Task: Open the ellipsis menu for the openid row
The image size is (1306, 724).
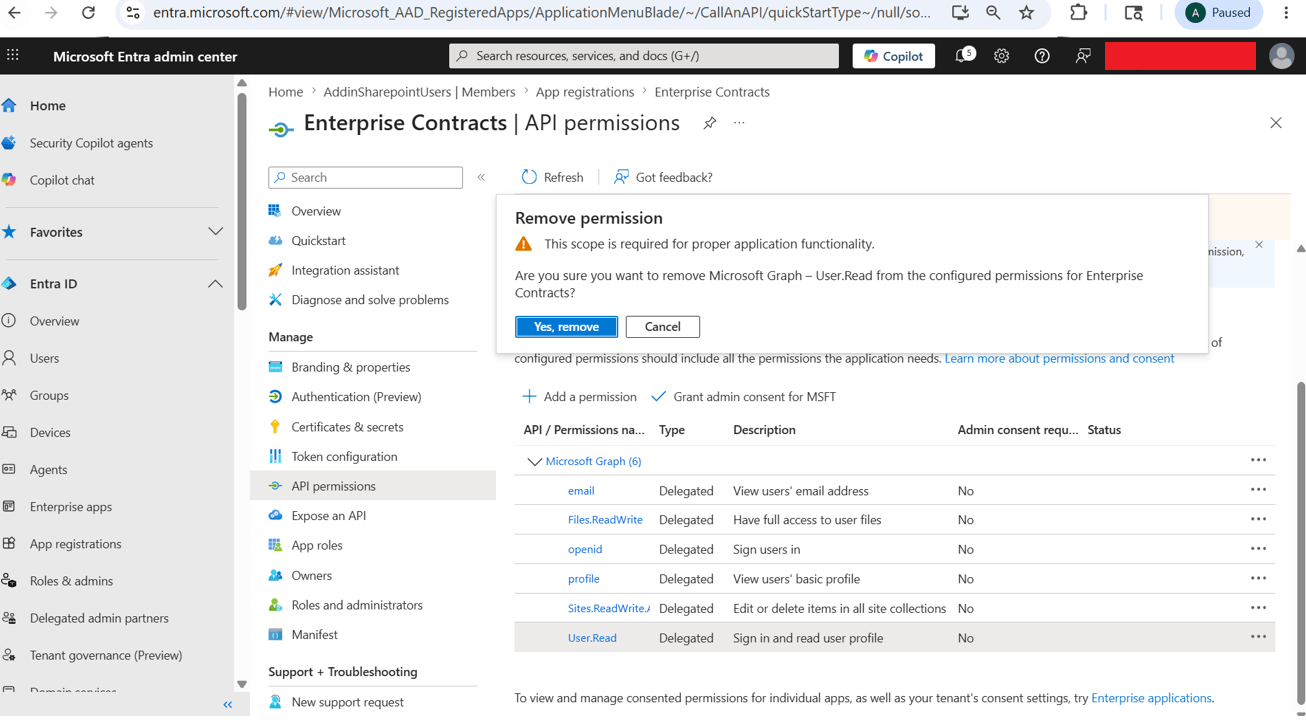Action: click(x=1258, y=548)
